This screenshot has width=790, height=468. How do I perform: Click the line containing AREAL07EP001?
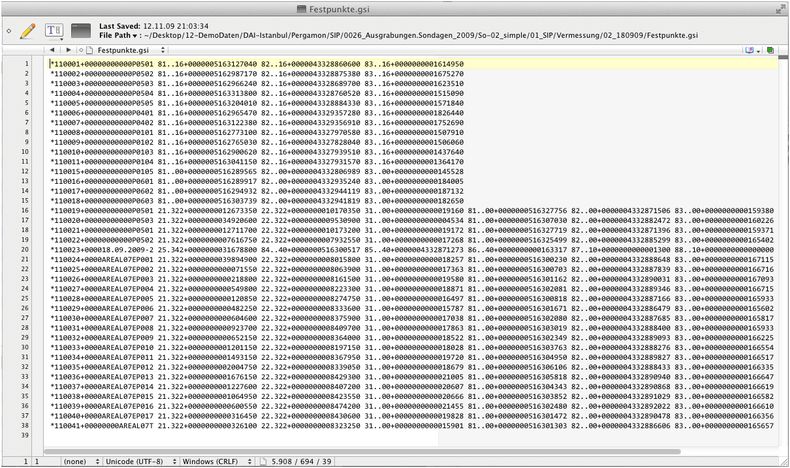(x=412, y=259)
